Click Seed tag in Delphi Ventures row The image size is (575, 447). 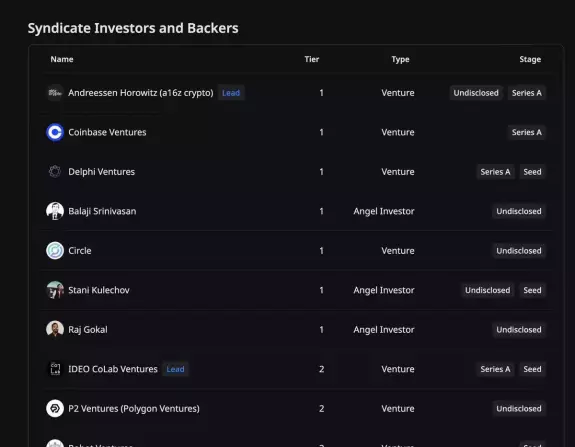[x=532, y=172]
